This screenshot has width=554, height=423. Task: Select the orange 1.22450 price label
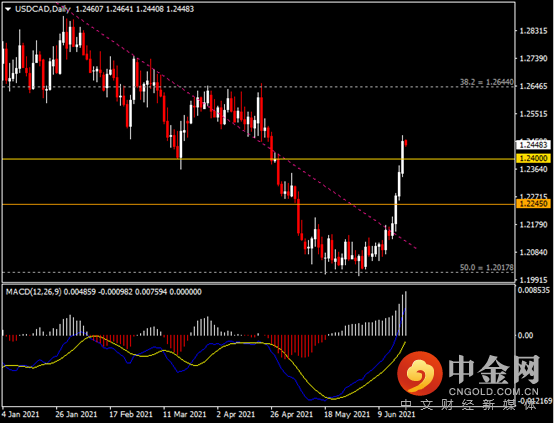(534, 204)
